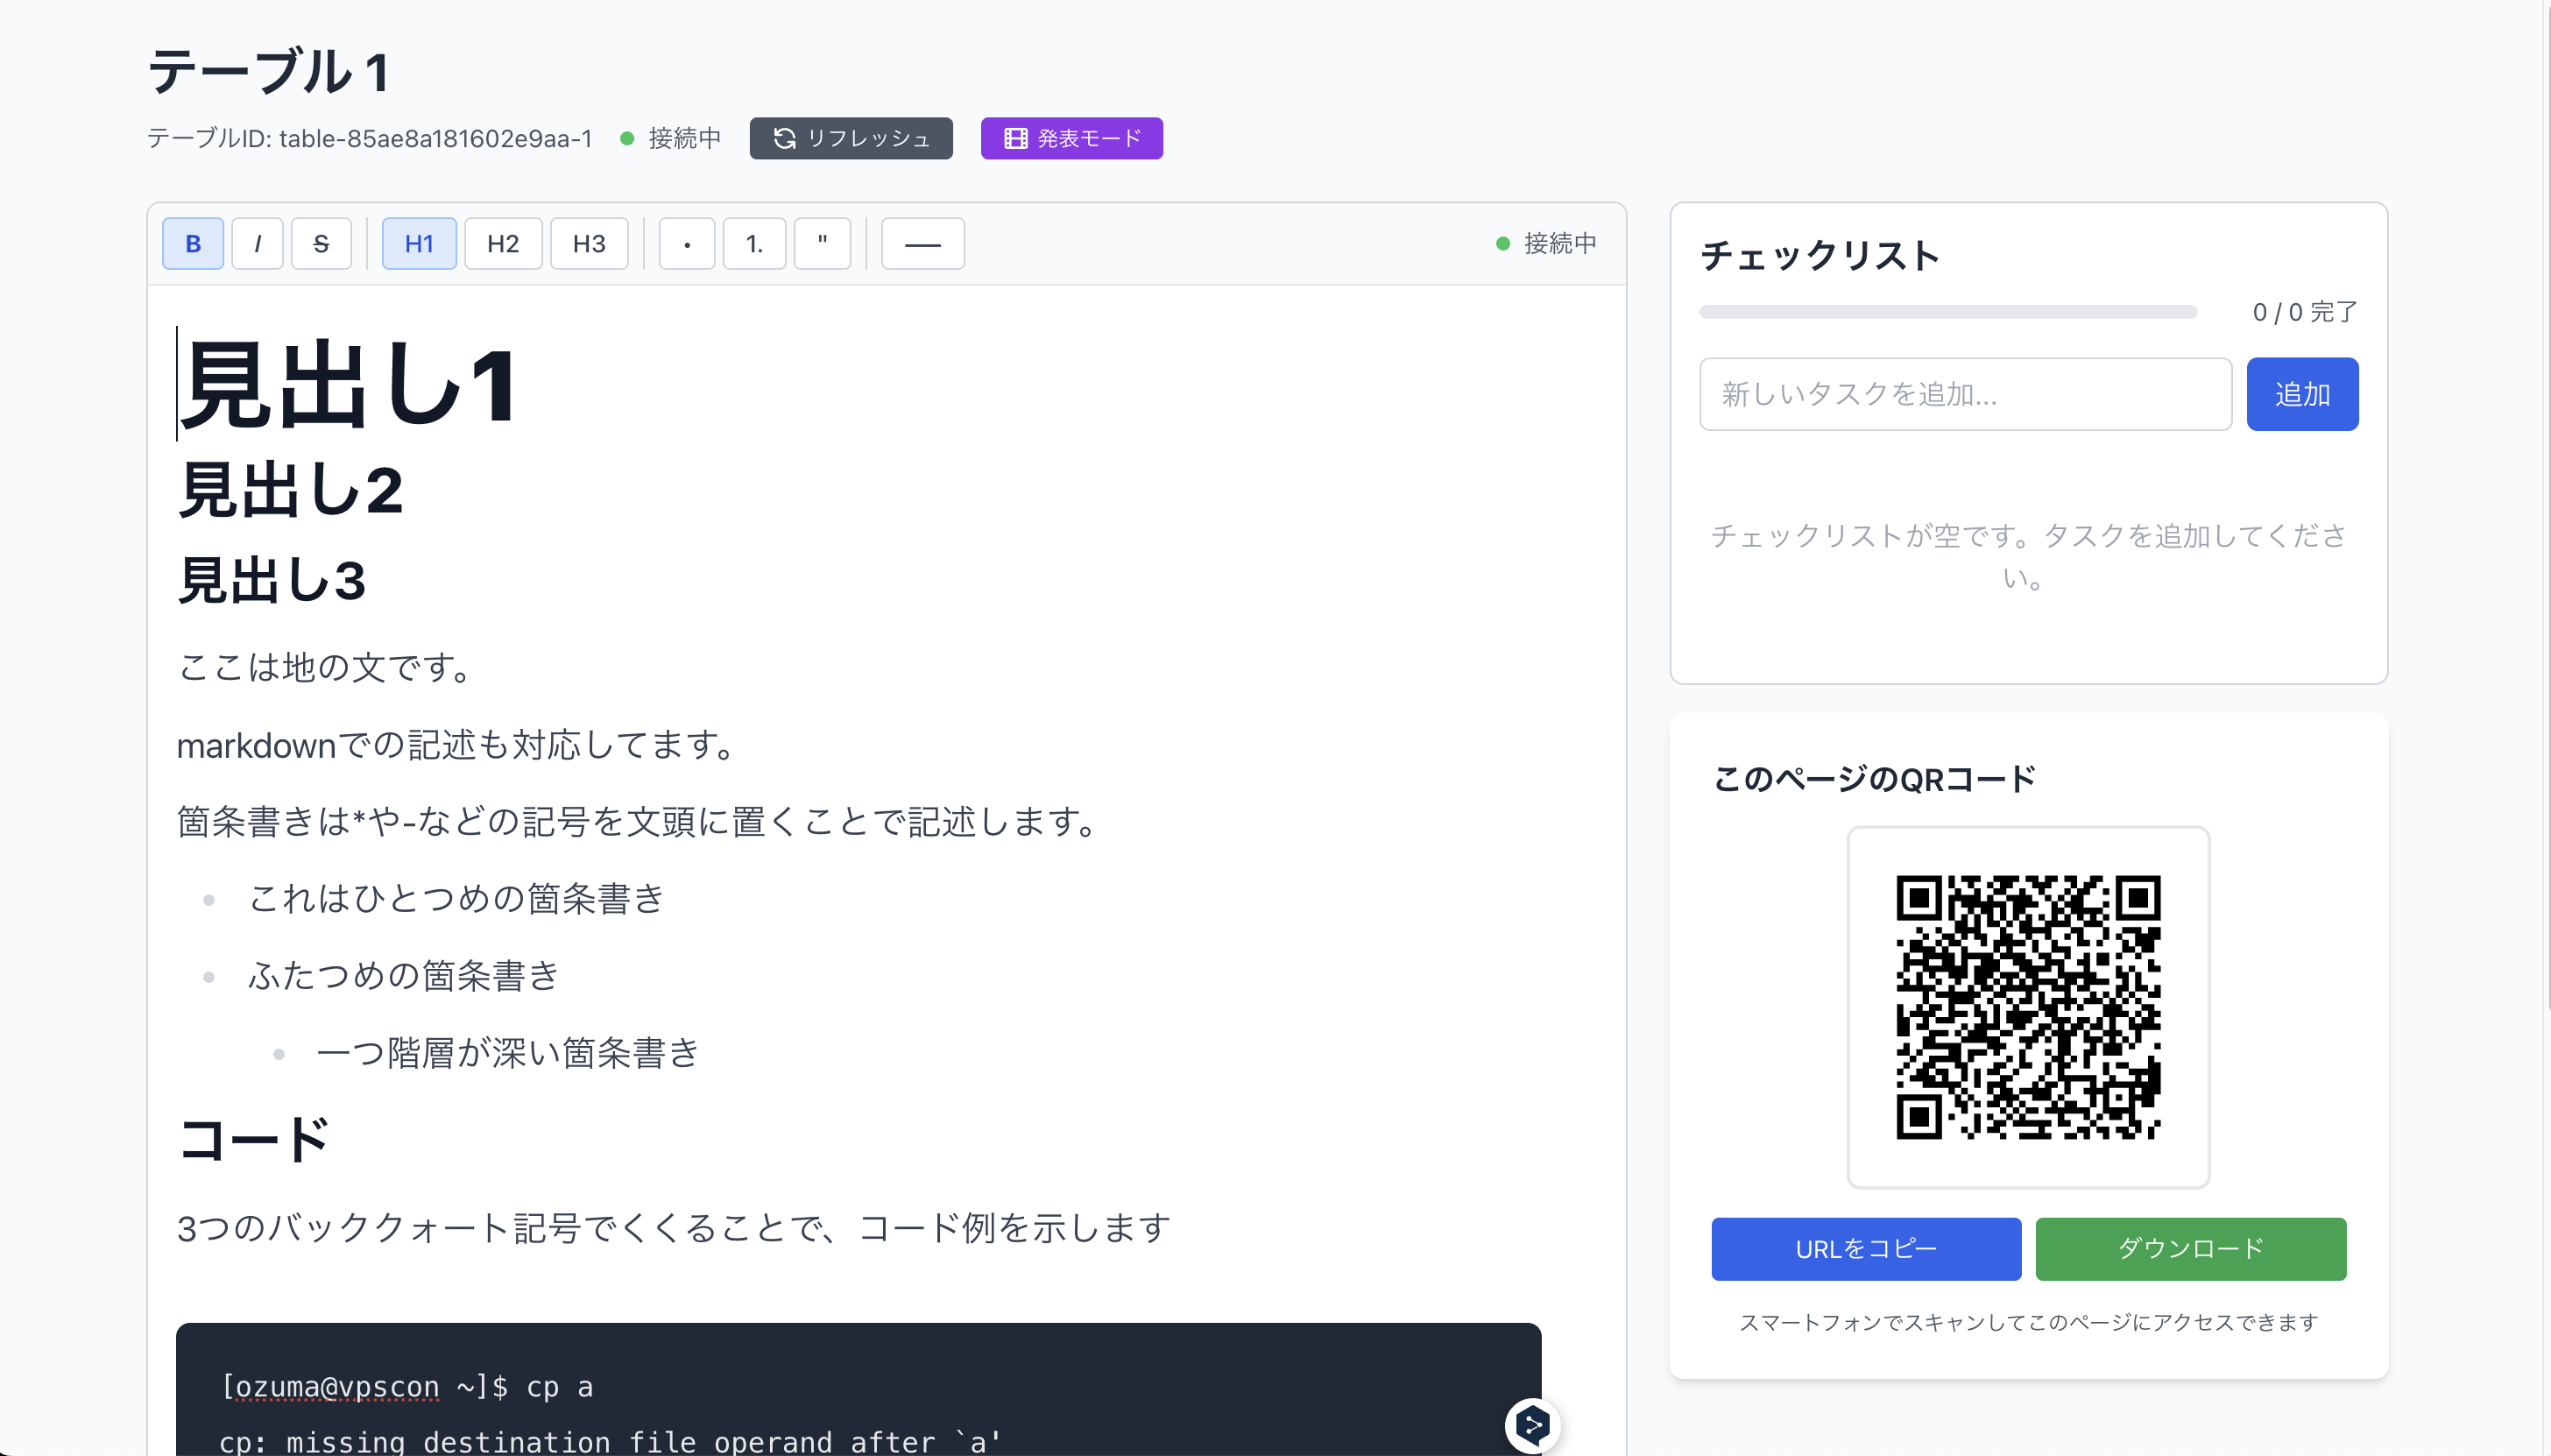Image resolution: width=2551 pixels, height=1456 pixels.
Task: Copy page URL with URLをコピー
Action: coord(1865,1248)
